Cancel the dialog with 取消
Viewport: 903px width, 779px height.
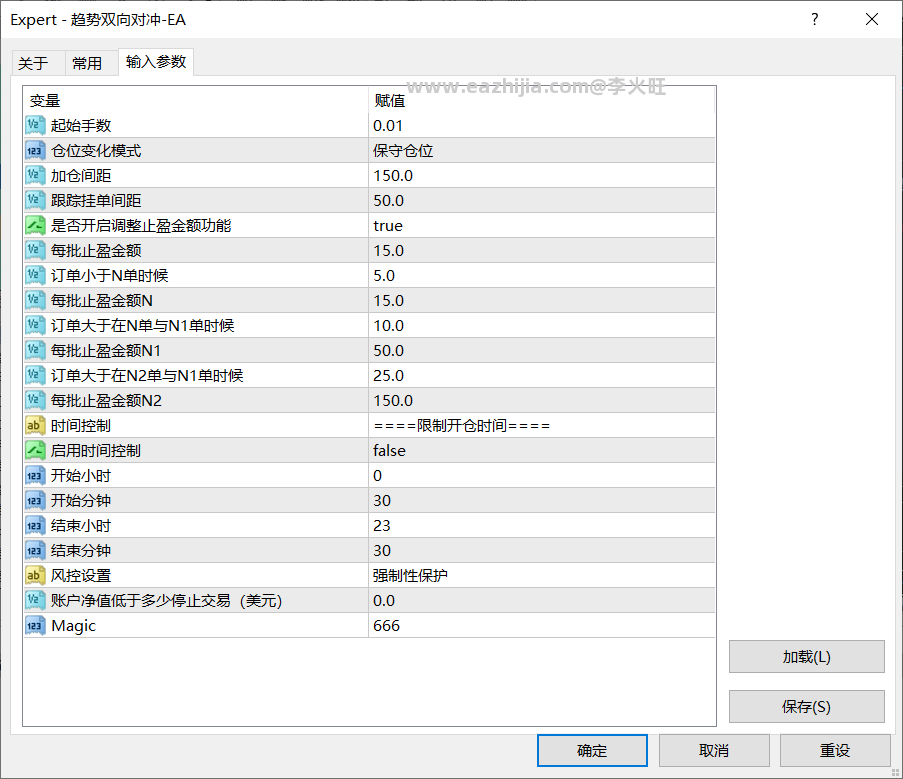(714, 750)
